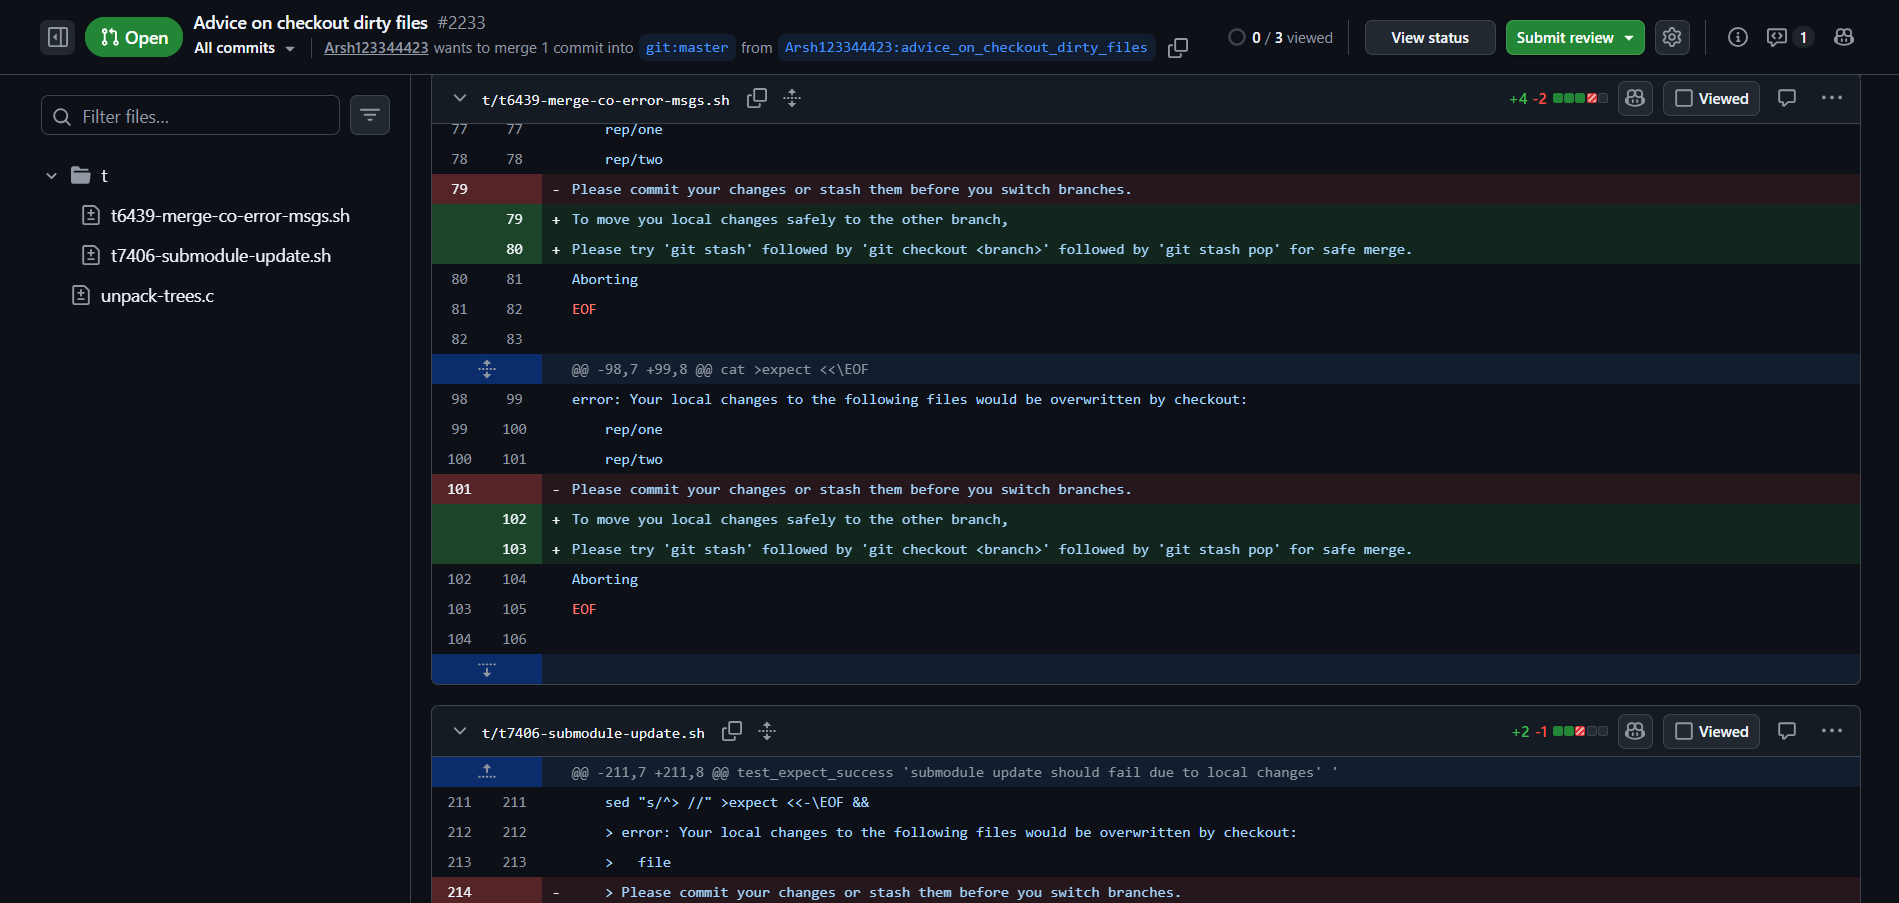Click the Open status badge

pos(134,37)
